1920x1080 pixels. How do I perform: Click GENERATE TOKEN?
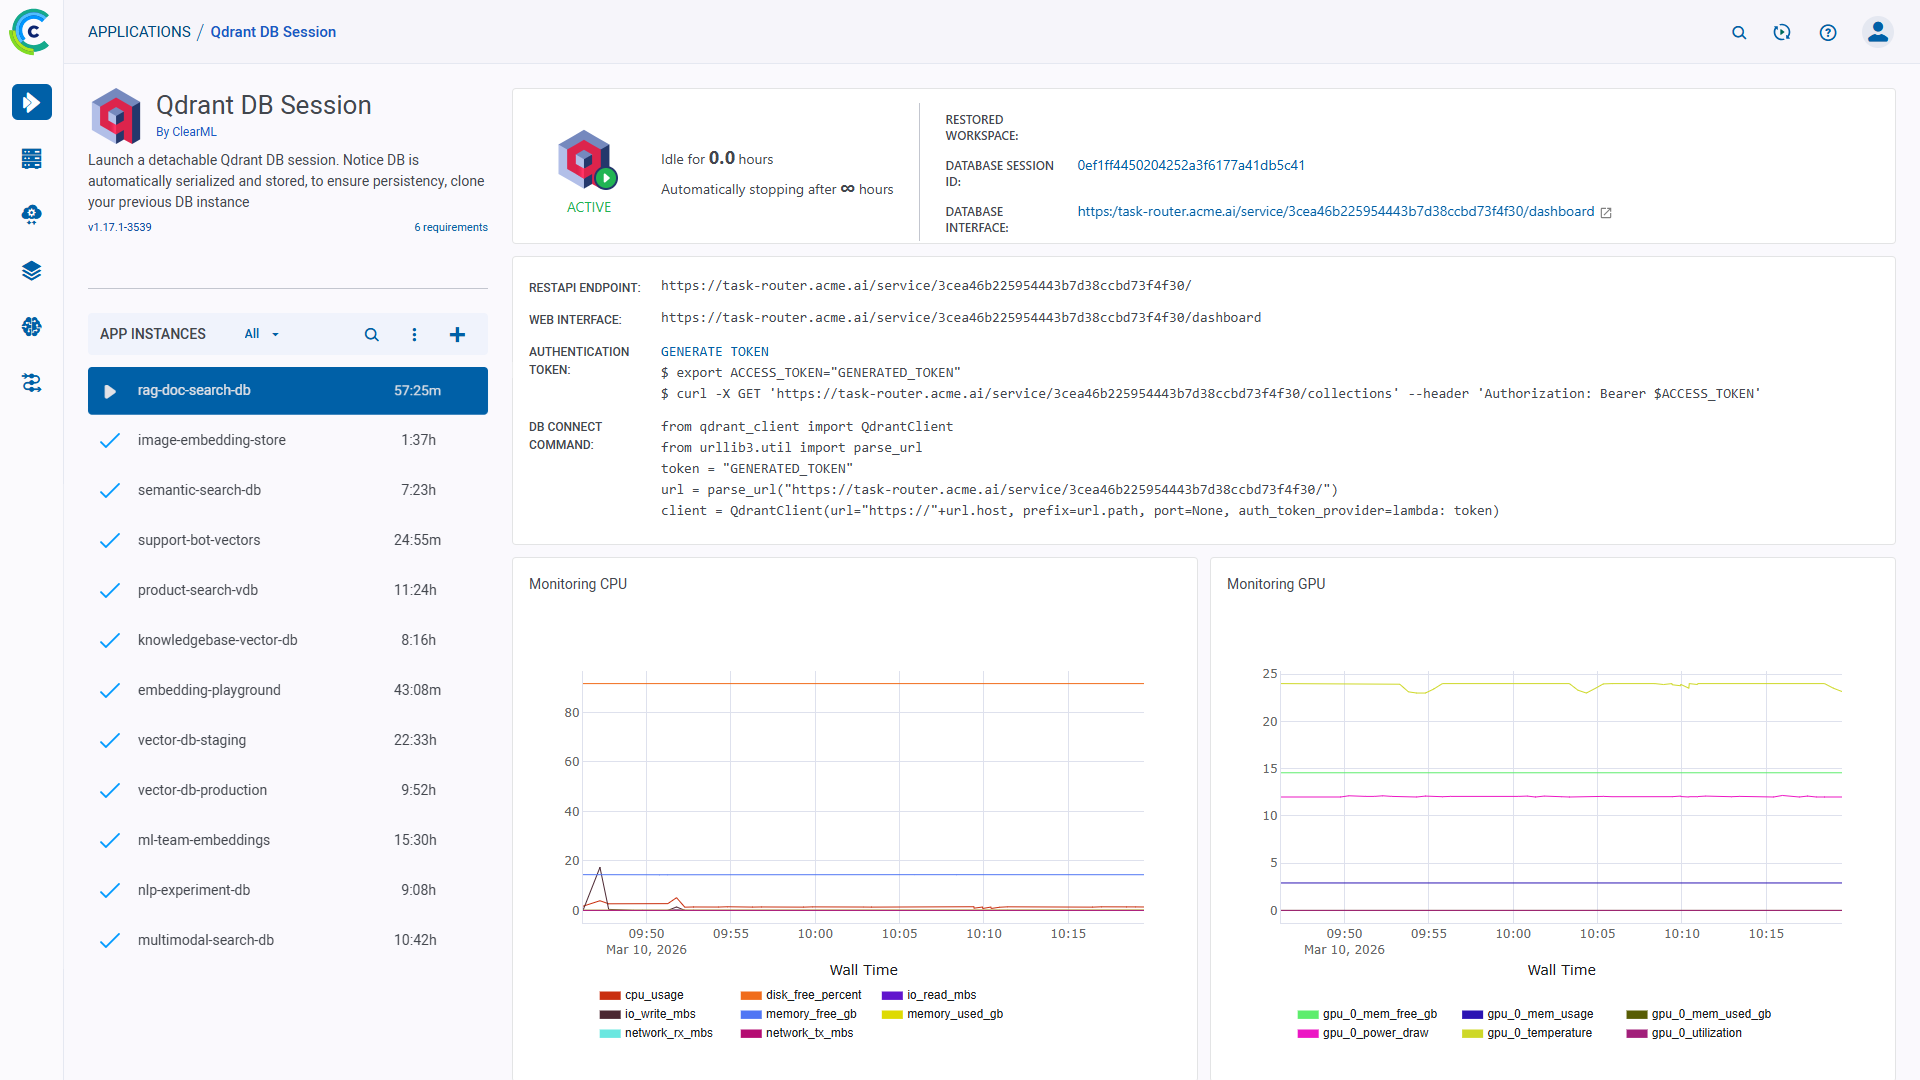[714, 352]
